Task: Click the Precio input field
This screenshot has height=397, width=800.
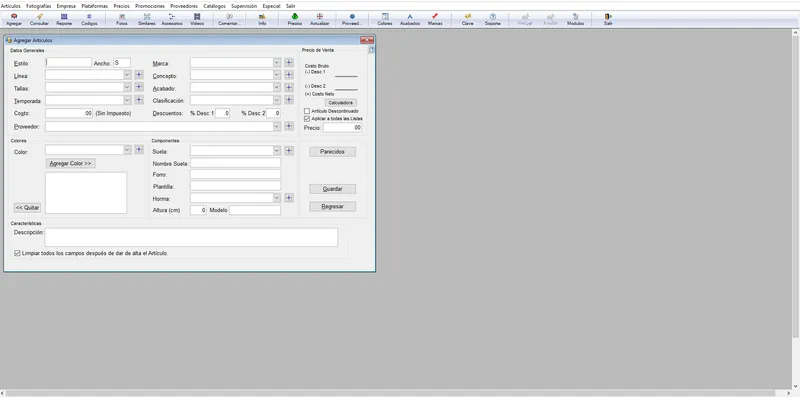Action: [342, 128]
